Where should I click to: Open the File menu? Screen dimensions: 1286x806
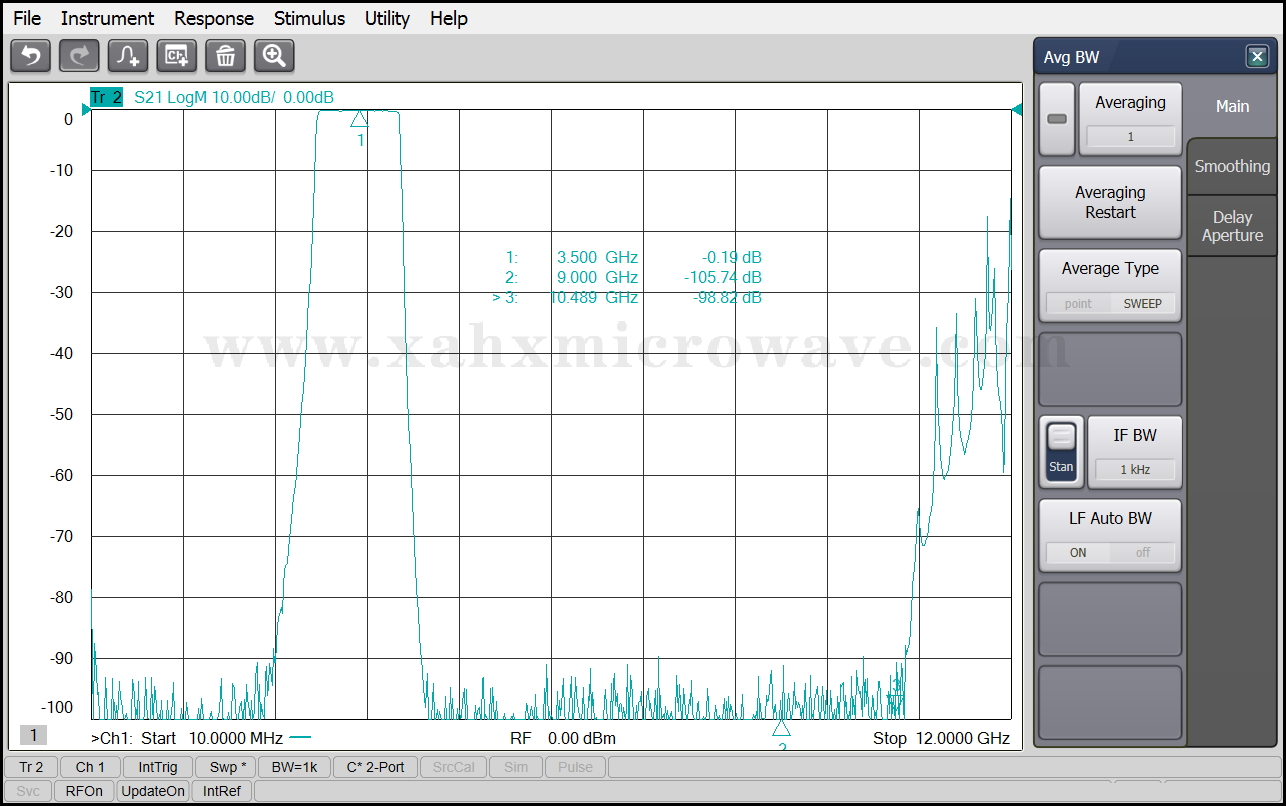(27, 18)
